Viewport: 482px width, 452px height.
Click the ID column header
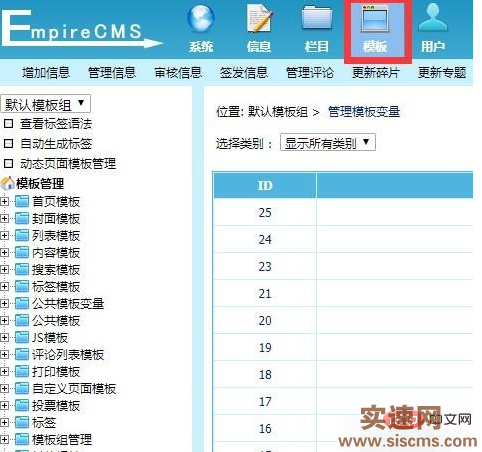(x=265, y=185)
